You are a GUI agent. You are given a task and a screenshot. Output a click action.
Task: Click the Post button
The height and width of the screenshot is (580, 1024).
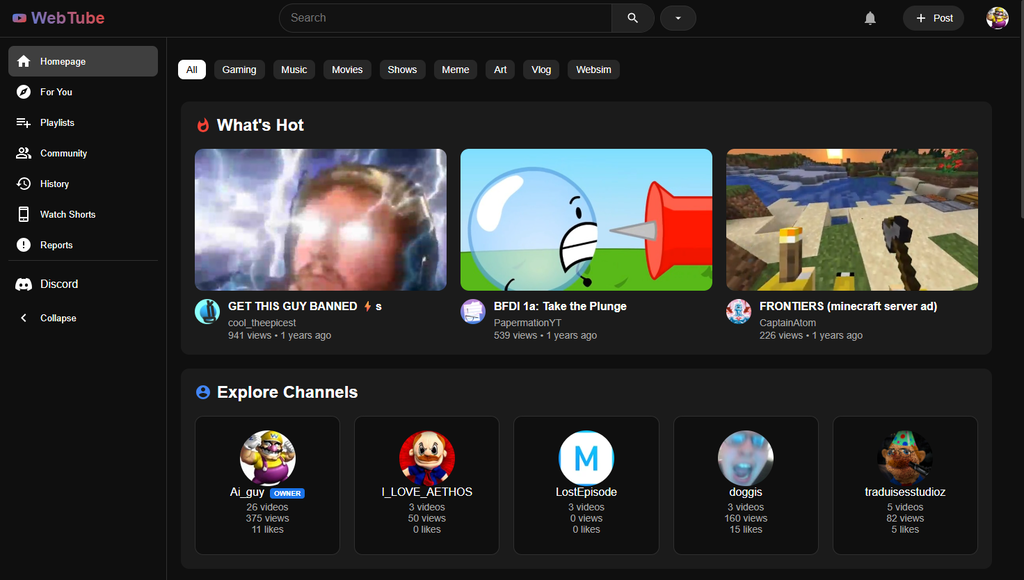pos(933,18)
